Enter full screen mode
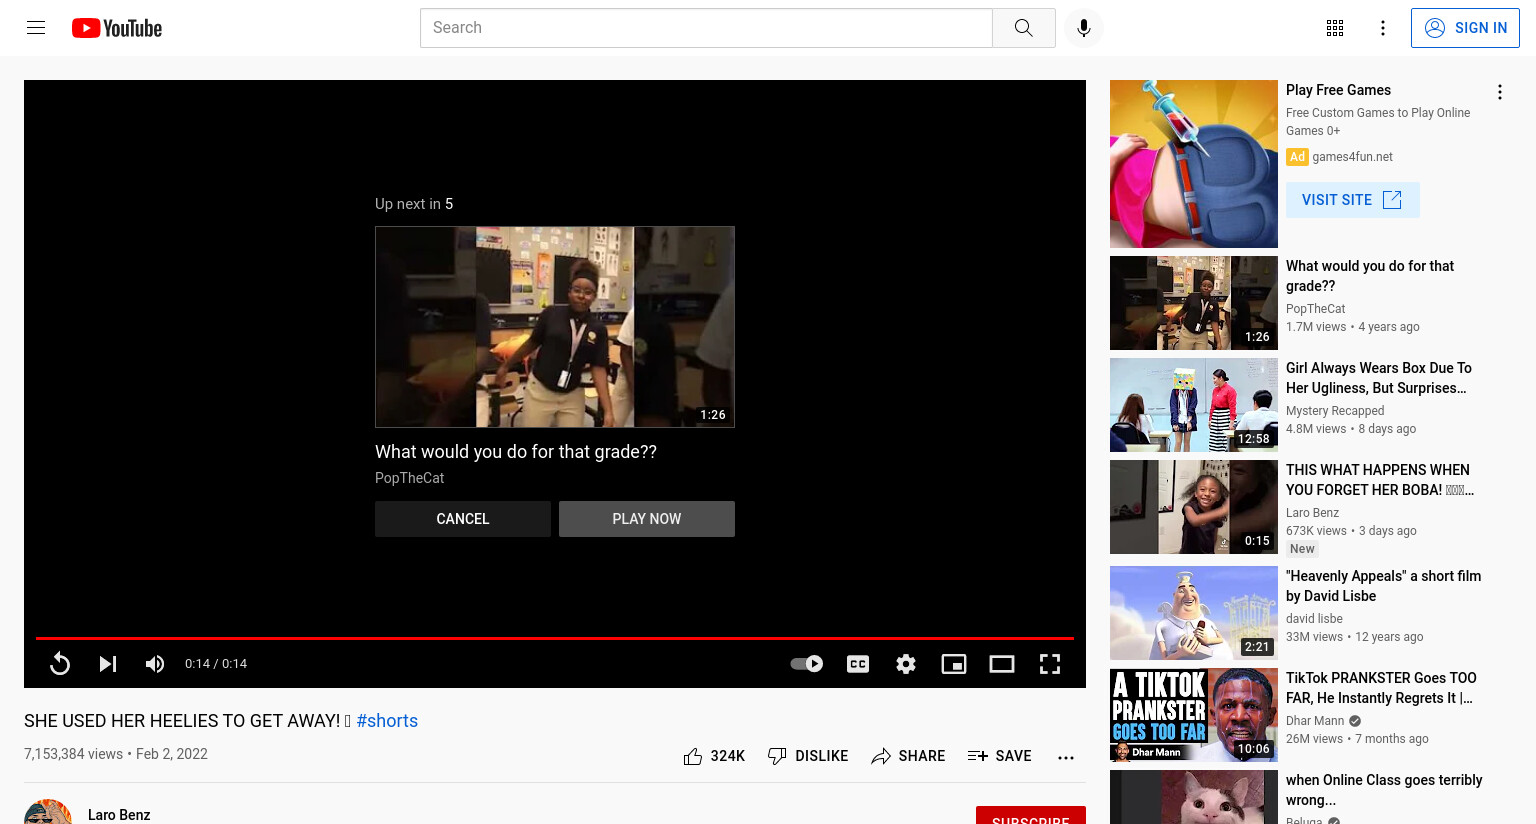The height and width of the screenshot is (824, 1536). 1050,664
